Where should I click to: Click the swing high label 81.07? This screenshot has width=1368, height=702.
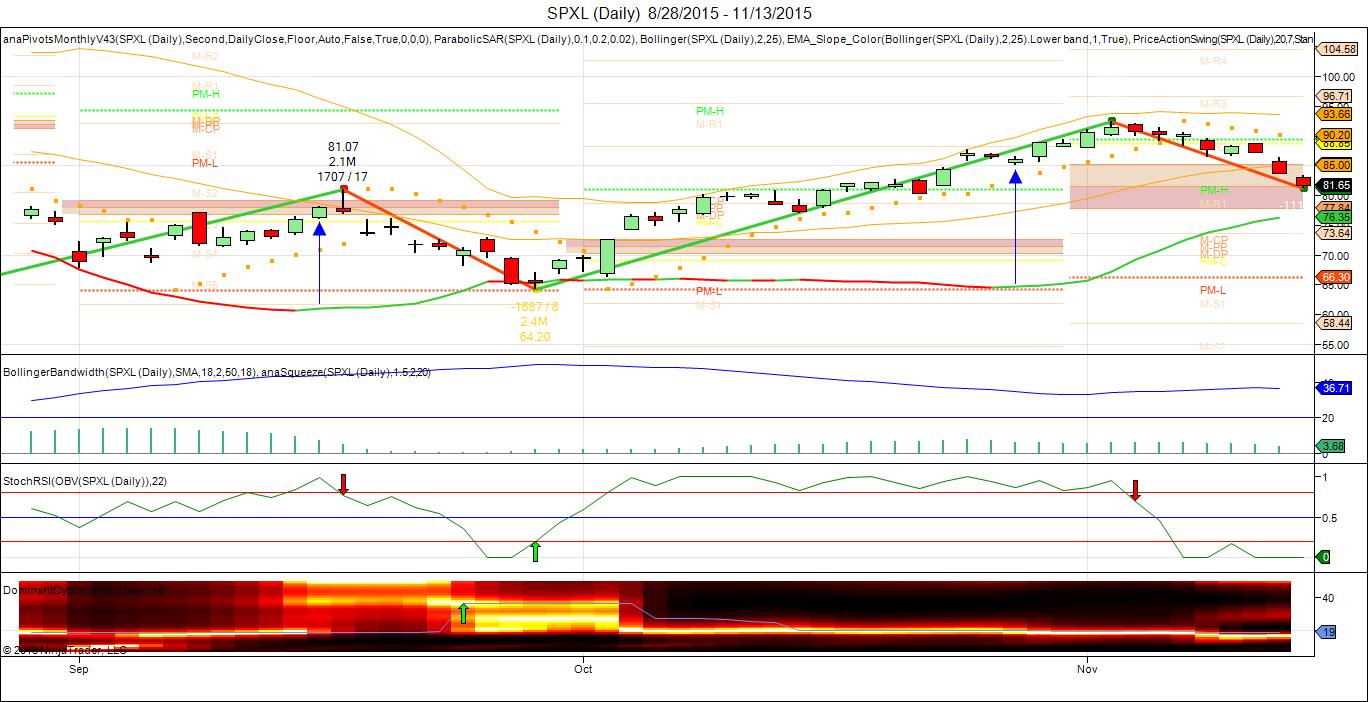[342, 147]
